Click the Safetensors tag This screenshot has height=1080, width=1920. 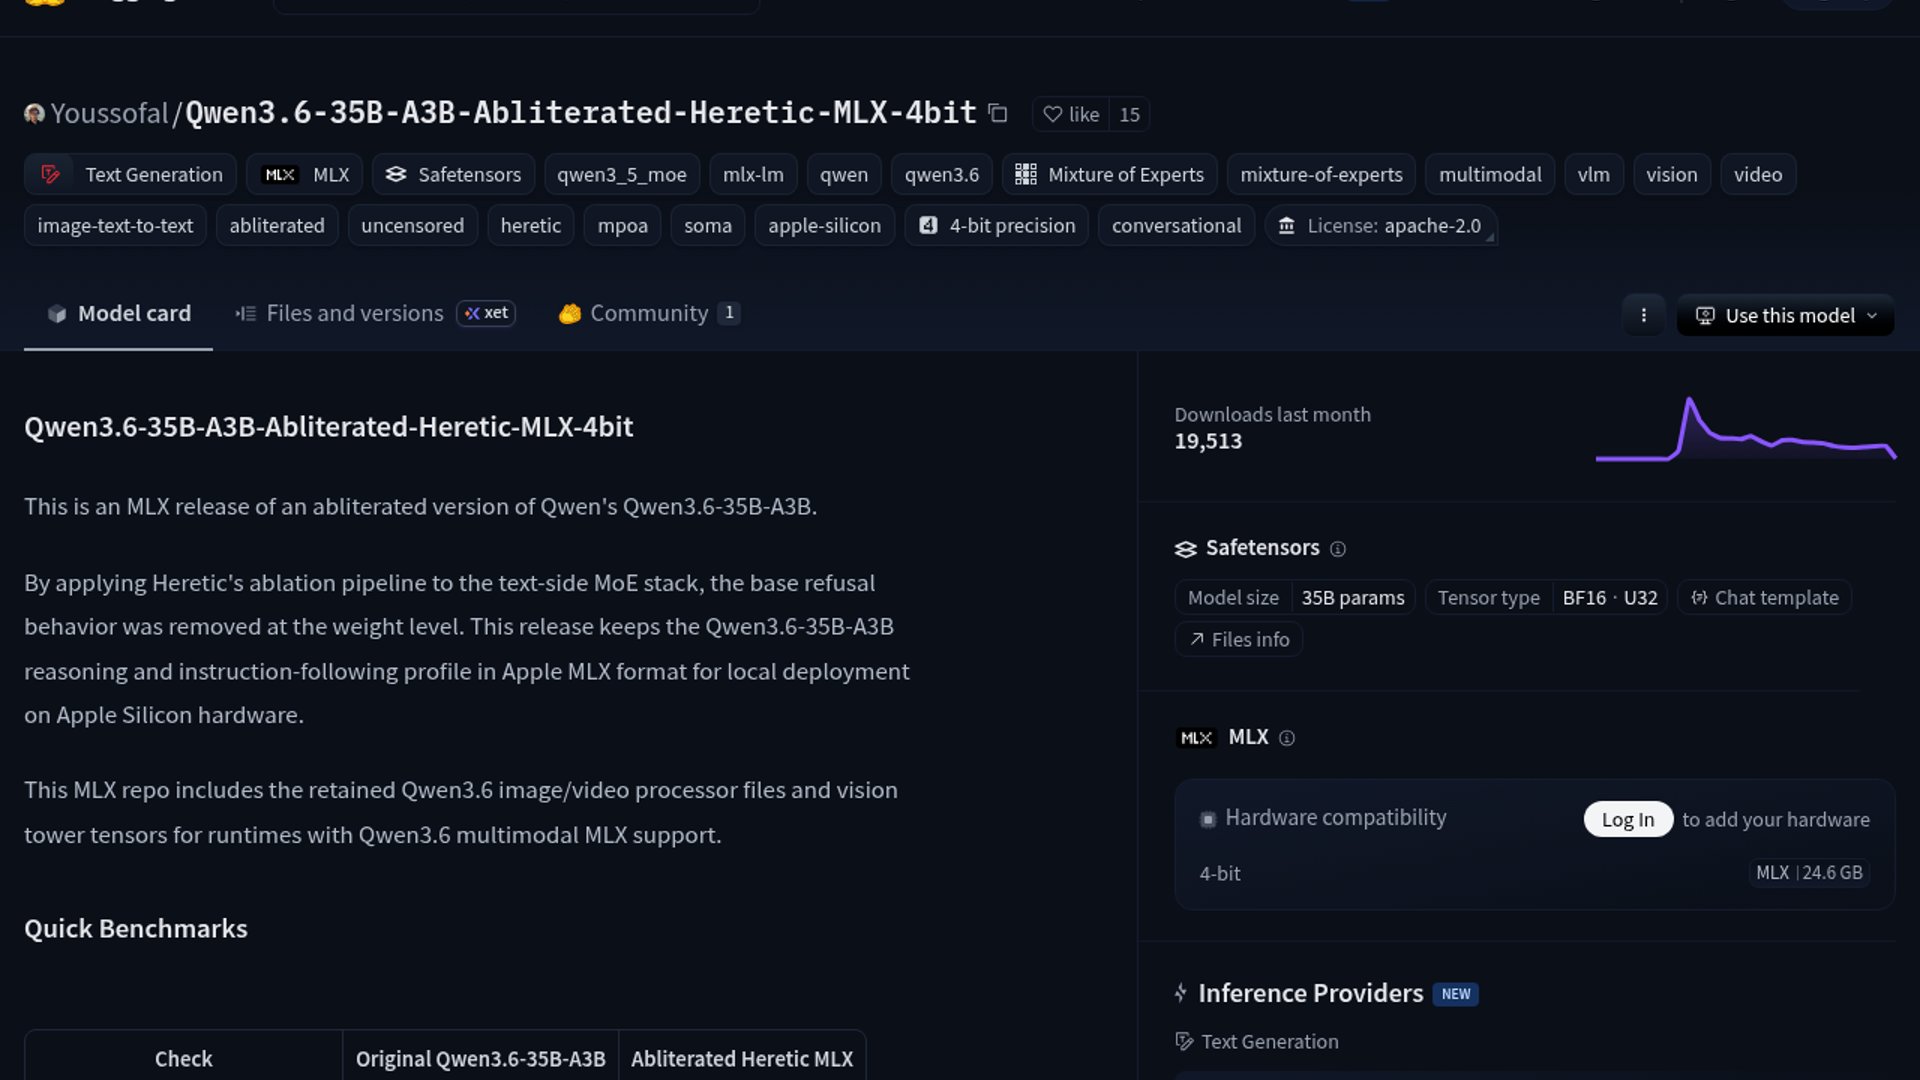[453, 175]
